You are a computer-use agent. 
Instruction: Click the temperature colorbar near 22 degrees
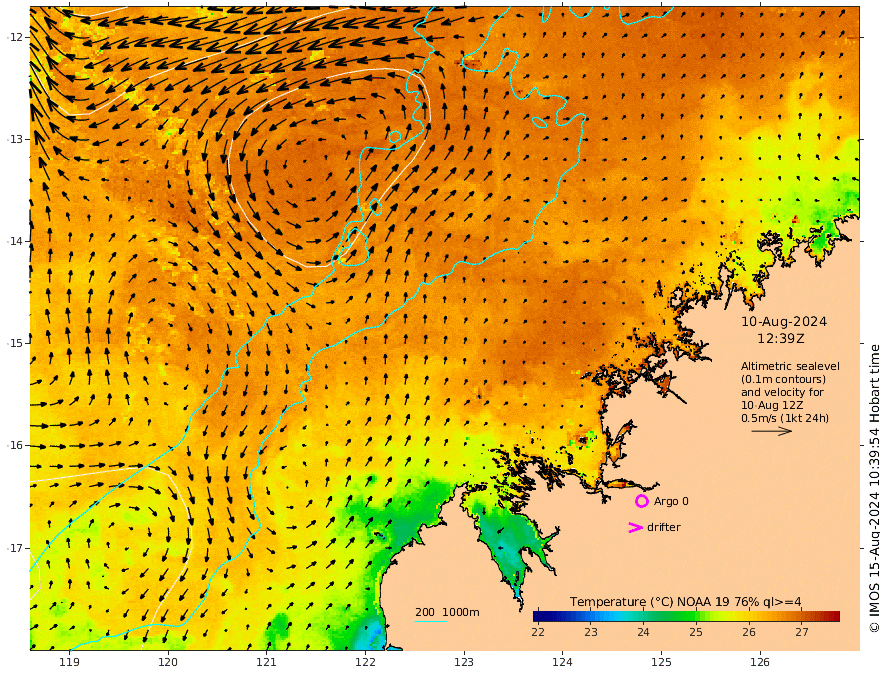click(539, 616)
